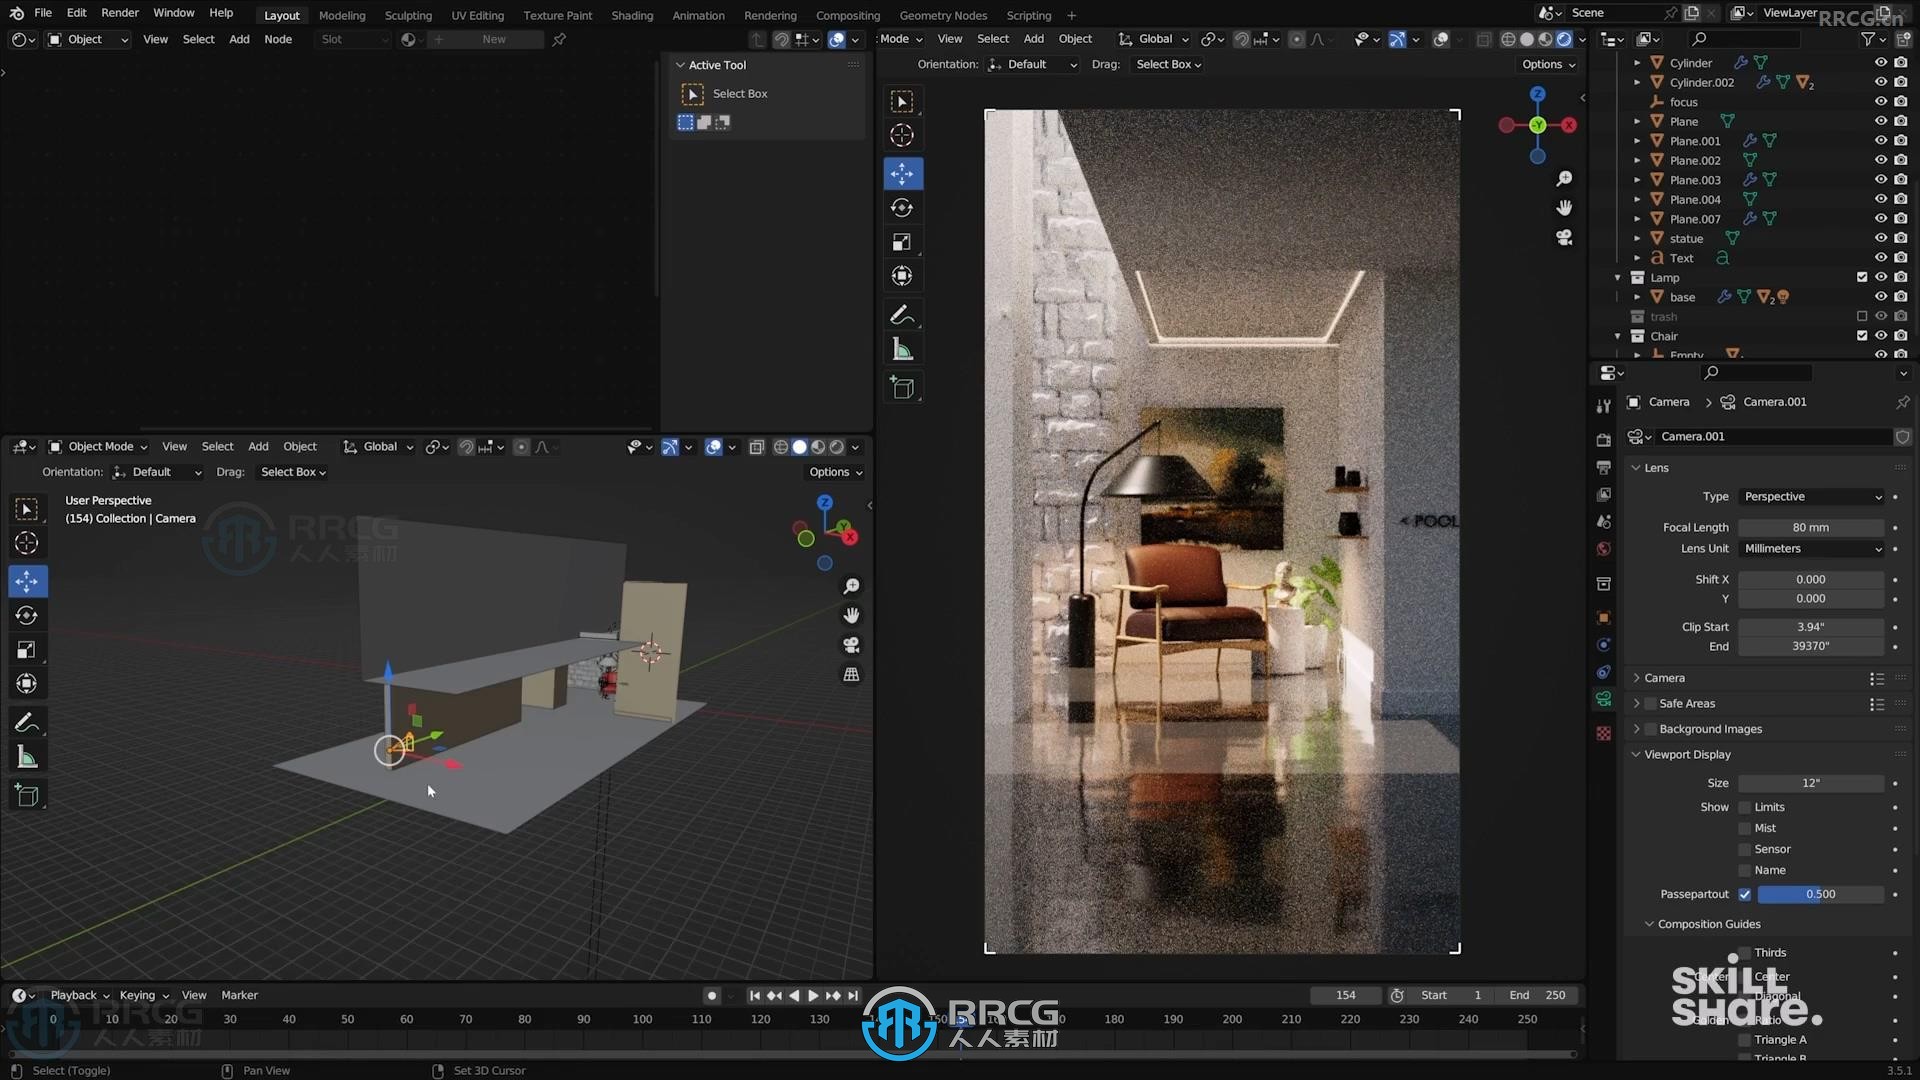1920x1080 pixels.
Task: Pin the Camera.001 properties panel
Action: pyautogui.click(x=1902, y=402)
